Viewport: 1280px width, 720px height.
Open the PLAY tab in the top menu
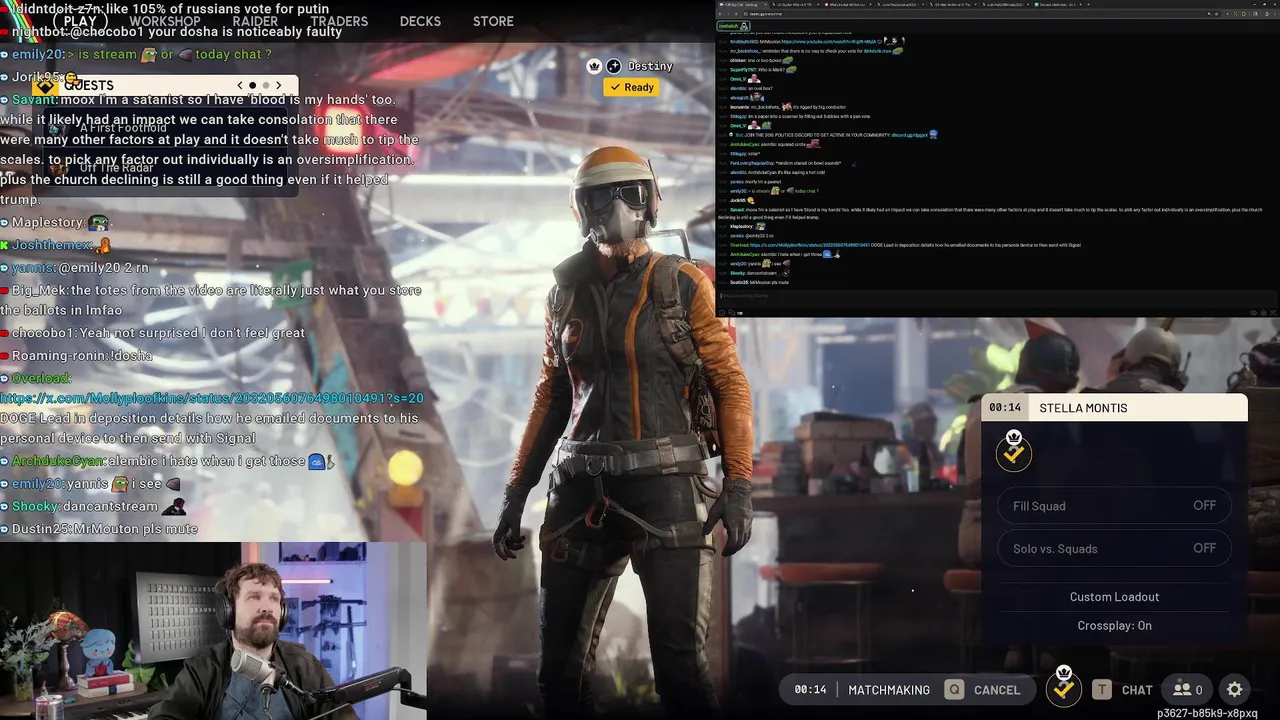tap(80, 21)
